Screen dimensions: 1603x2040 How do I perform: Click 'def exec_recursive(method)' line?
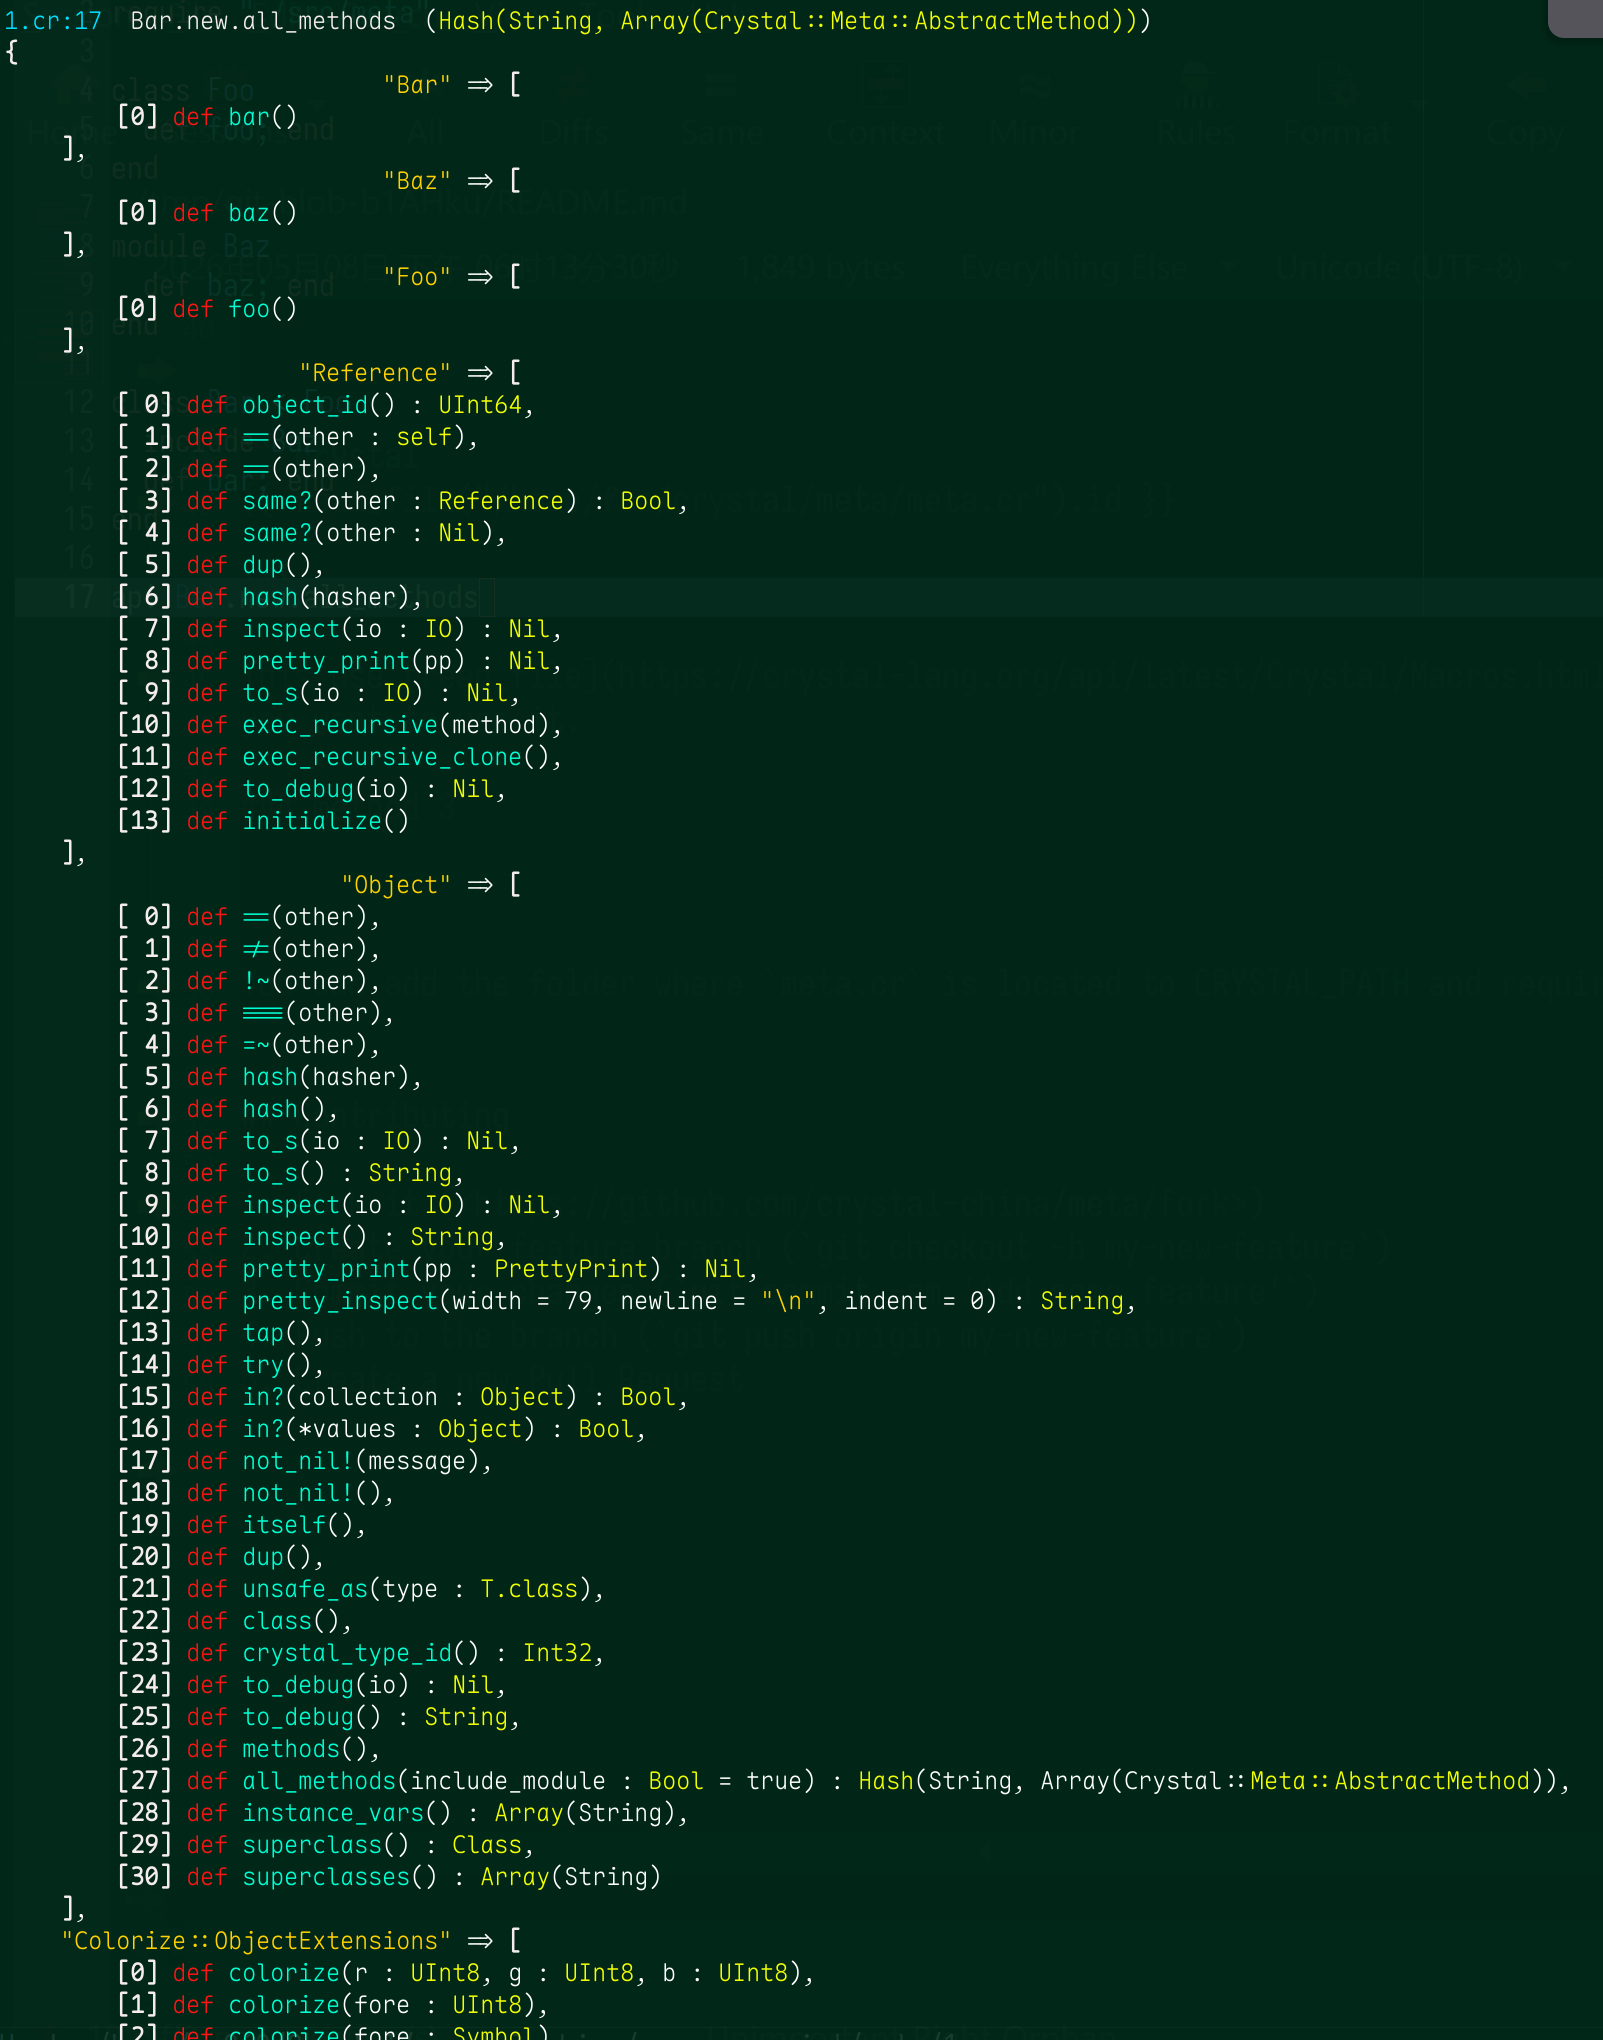click(374, 725)
